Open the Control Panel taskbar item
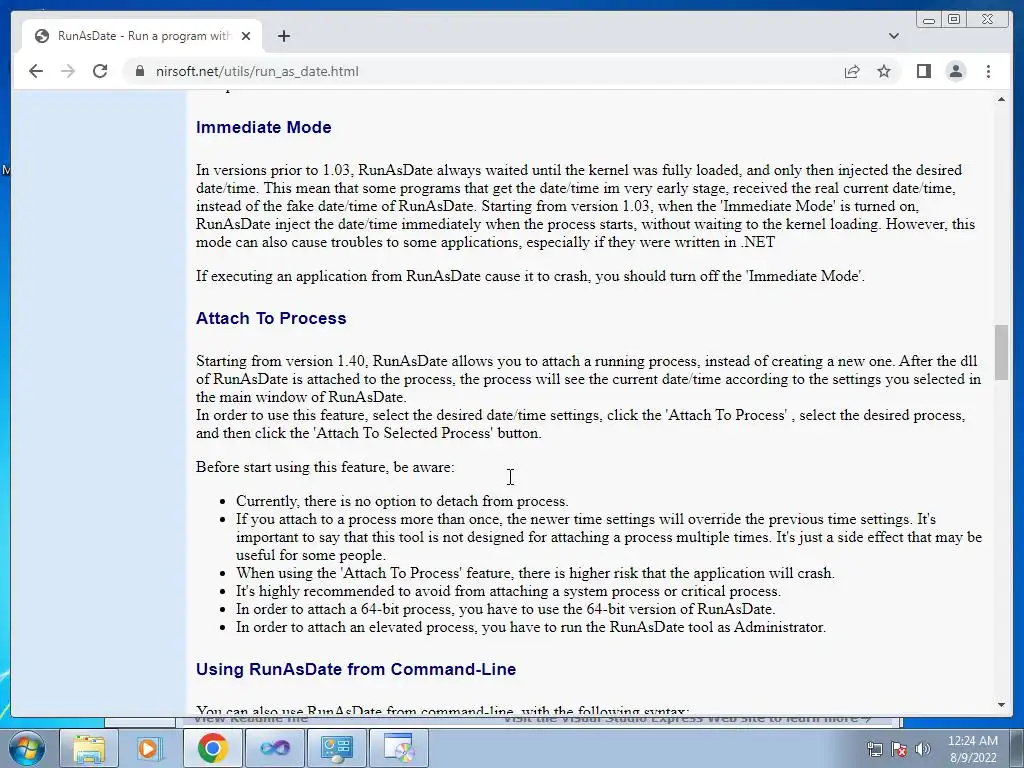 click(x=336, y=748)
